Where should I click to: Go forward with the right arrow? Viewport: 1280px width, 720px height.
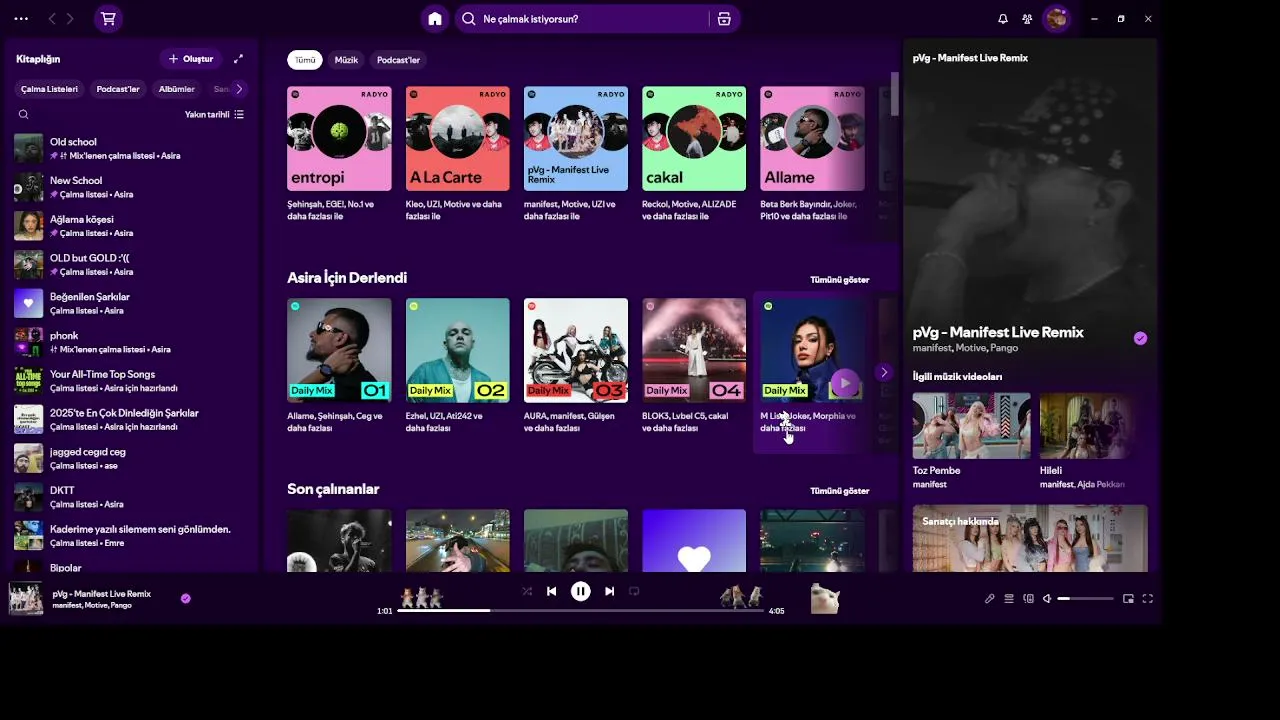click(x=70, y=19)
